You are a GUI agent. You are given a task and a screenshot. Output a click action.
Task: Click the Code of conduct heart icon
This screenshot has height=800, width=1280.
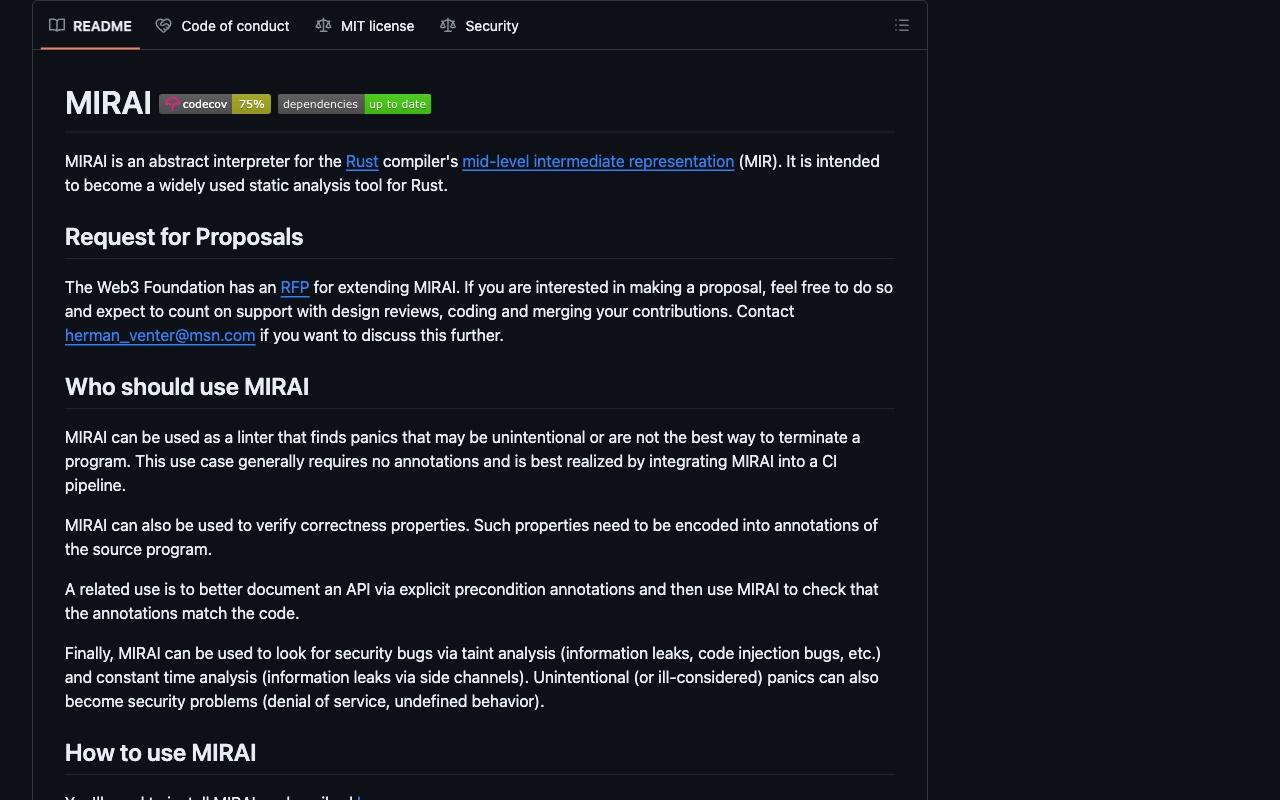coord(163,26)
